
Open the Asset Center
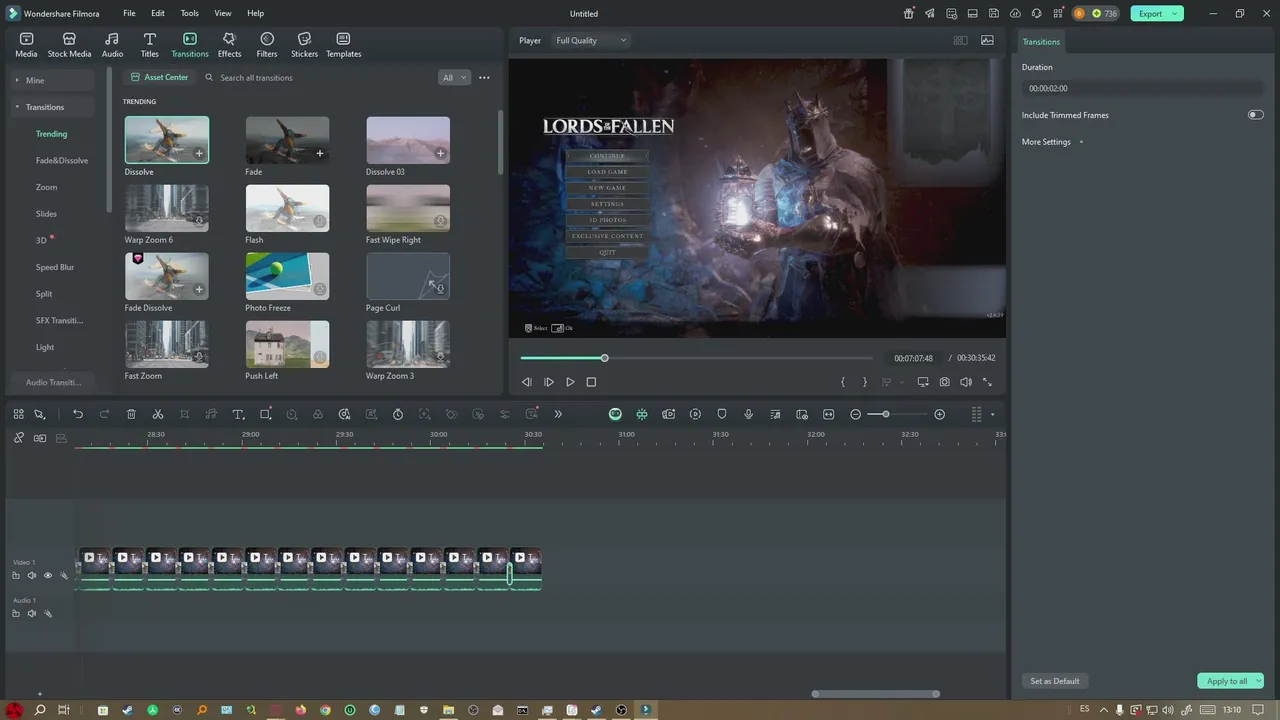pyautogui.click(x=159, y=77)
